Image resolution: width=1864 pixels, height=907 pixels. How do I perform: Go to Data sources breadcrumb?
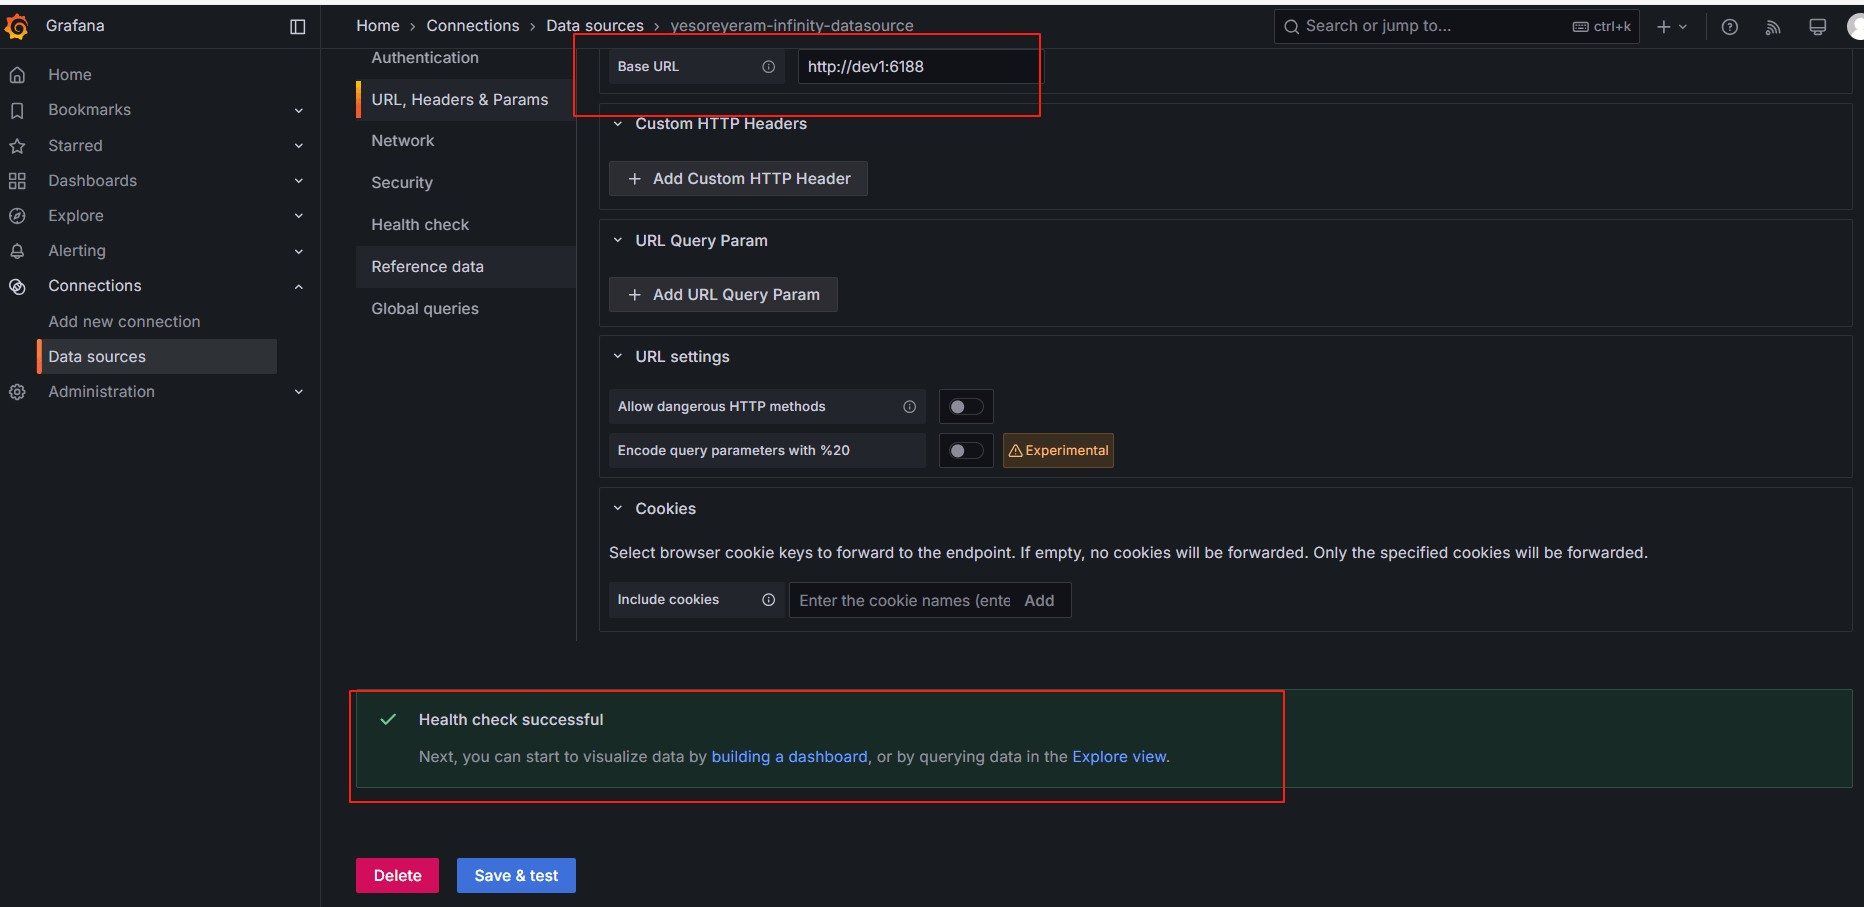(x=595, y=26)
